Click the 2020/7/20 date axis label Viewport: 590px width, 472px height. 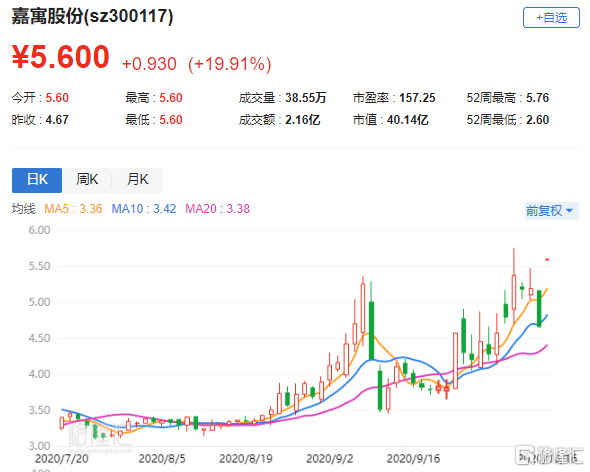(x=61, y=458)
